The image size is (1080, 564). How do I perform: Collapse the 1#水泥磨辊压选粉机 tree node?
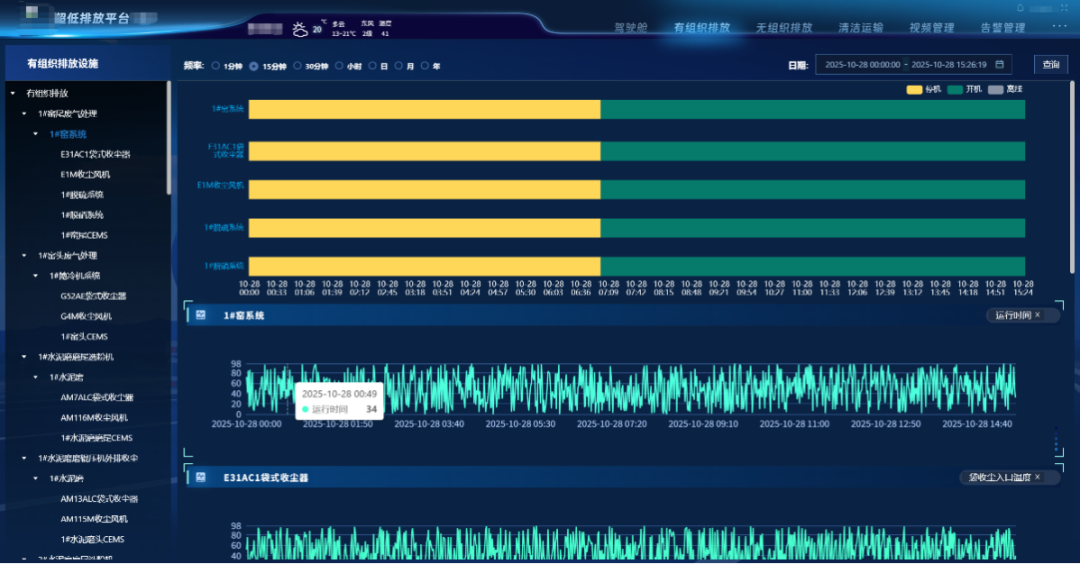point(25,357)
